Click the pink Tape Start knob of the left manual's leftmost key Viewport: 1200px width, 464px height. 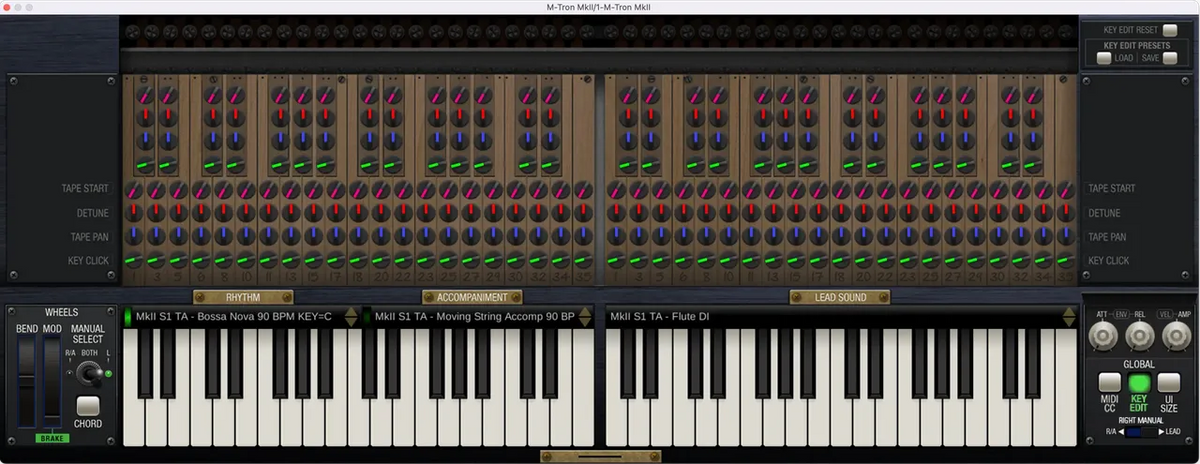coord(133,189)
